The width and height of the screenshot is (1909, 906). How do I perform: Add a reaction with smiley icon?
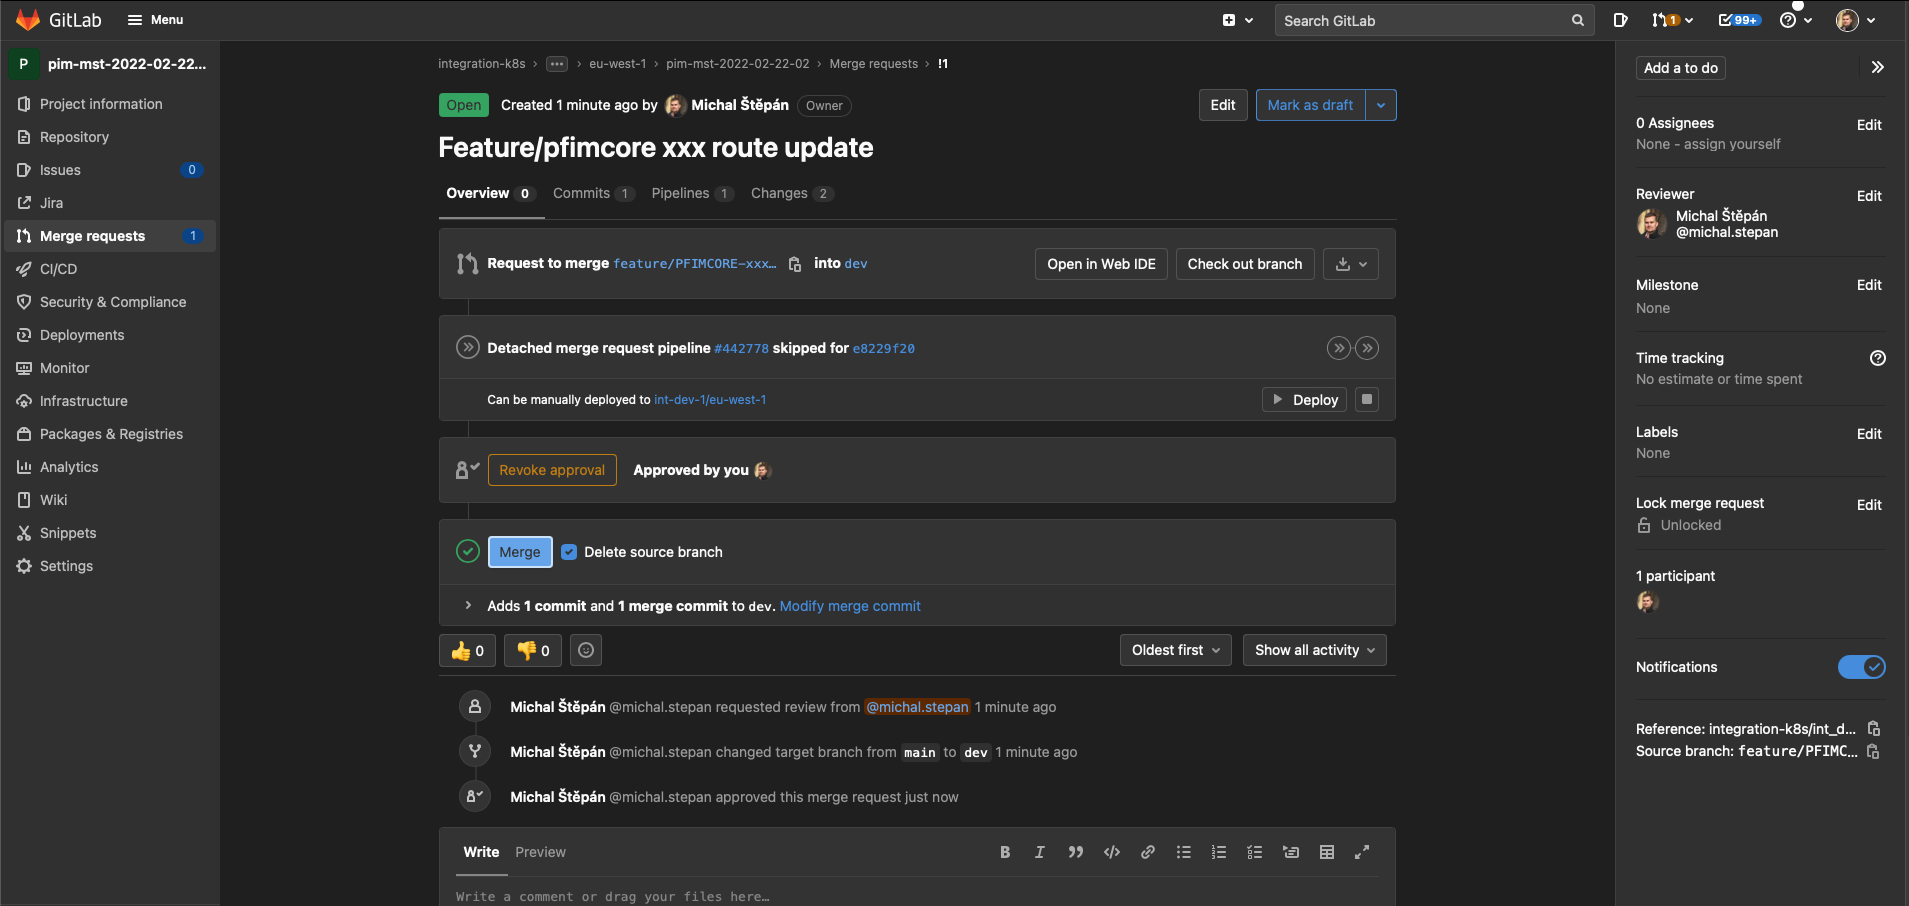586,651
